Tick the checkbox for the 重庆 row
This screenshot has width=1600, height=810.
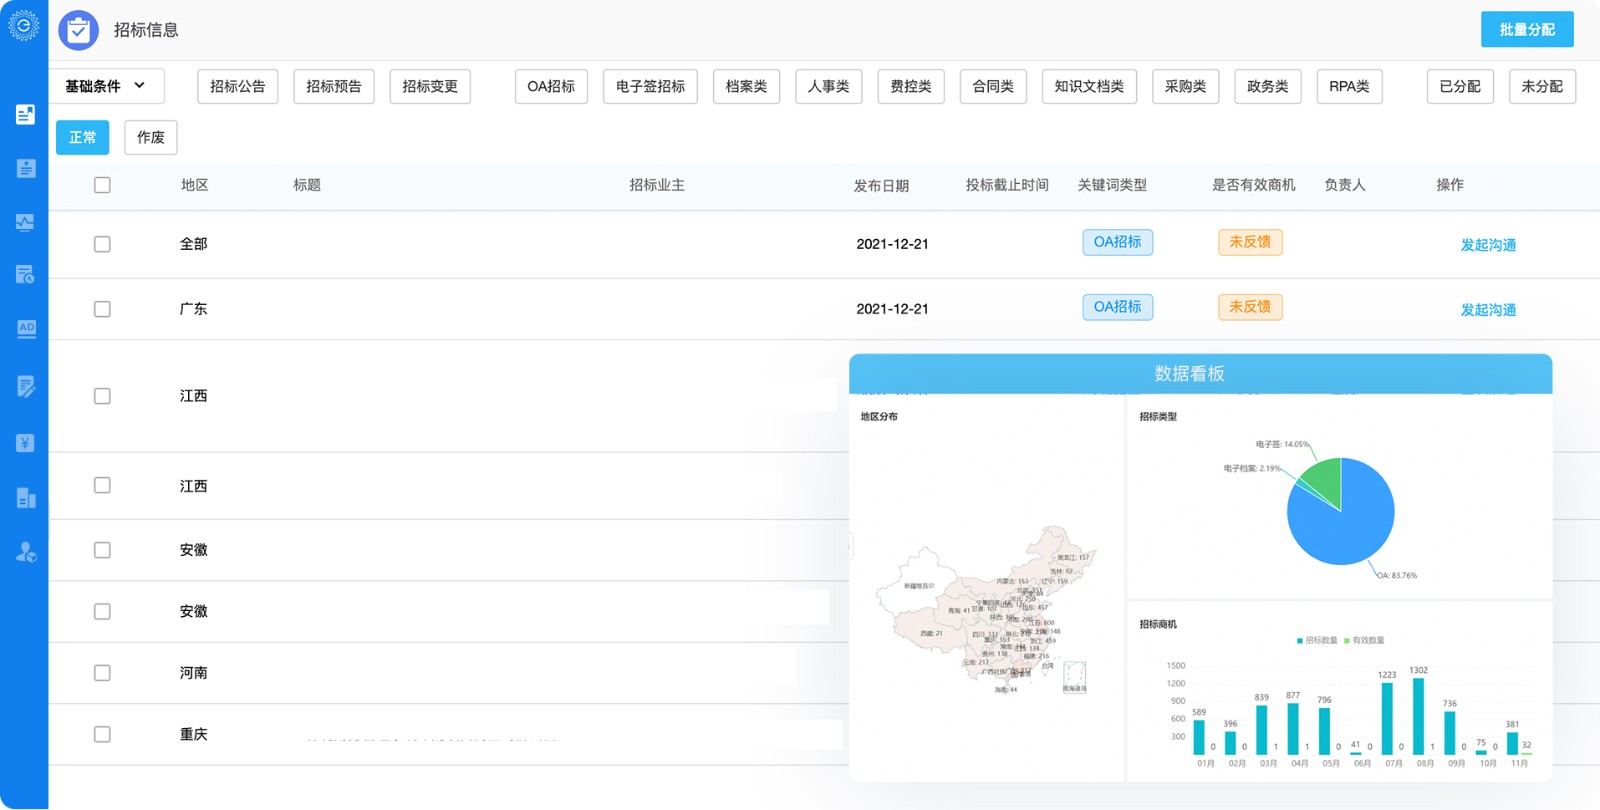click(x=102, y=734)
